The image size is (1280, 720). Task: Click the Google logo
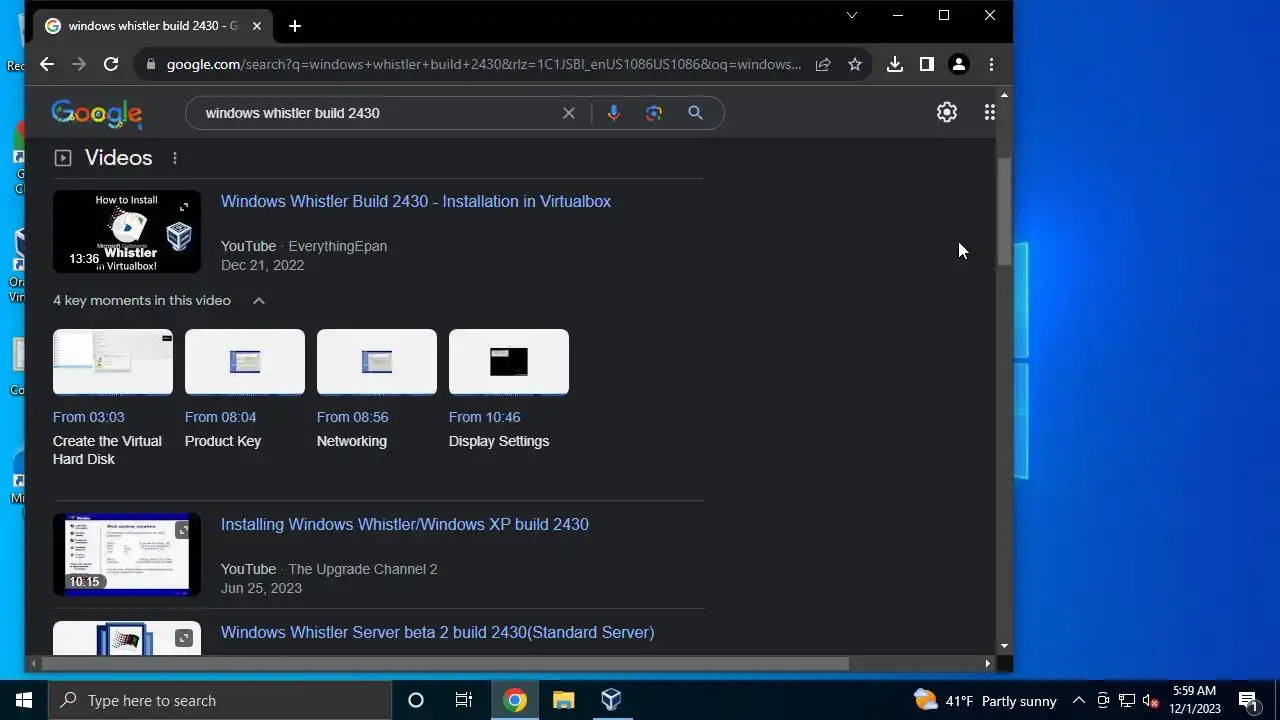click(x=97, y=114)
